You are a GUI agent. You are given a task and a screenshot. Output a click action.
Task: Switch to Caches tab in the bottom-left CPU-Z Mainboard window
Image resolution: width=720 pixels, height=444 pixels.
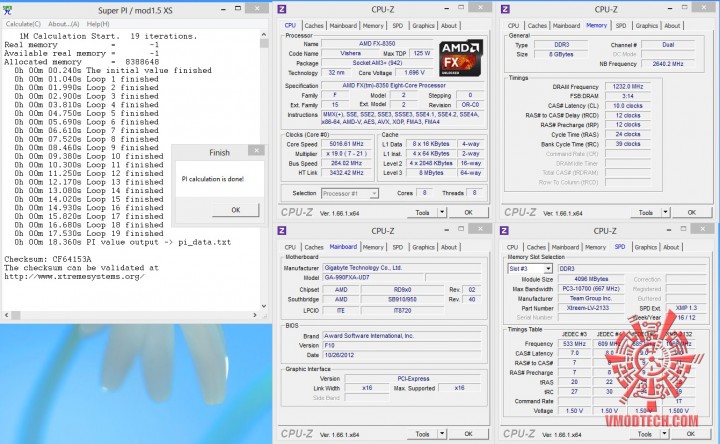pos(314,247)
